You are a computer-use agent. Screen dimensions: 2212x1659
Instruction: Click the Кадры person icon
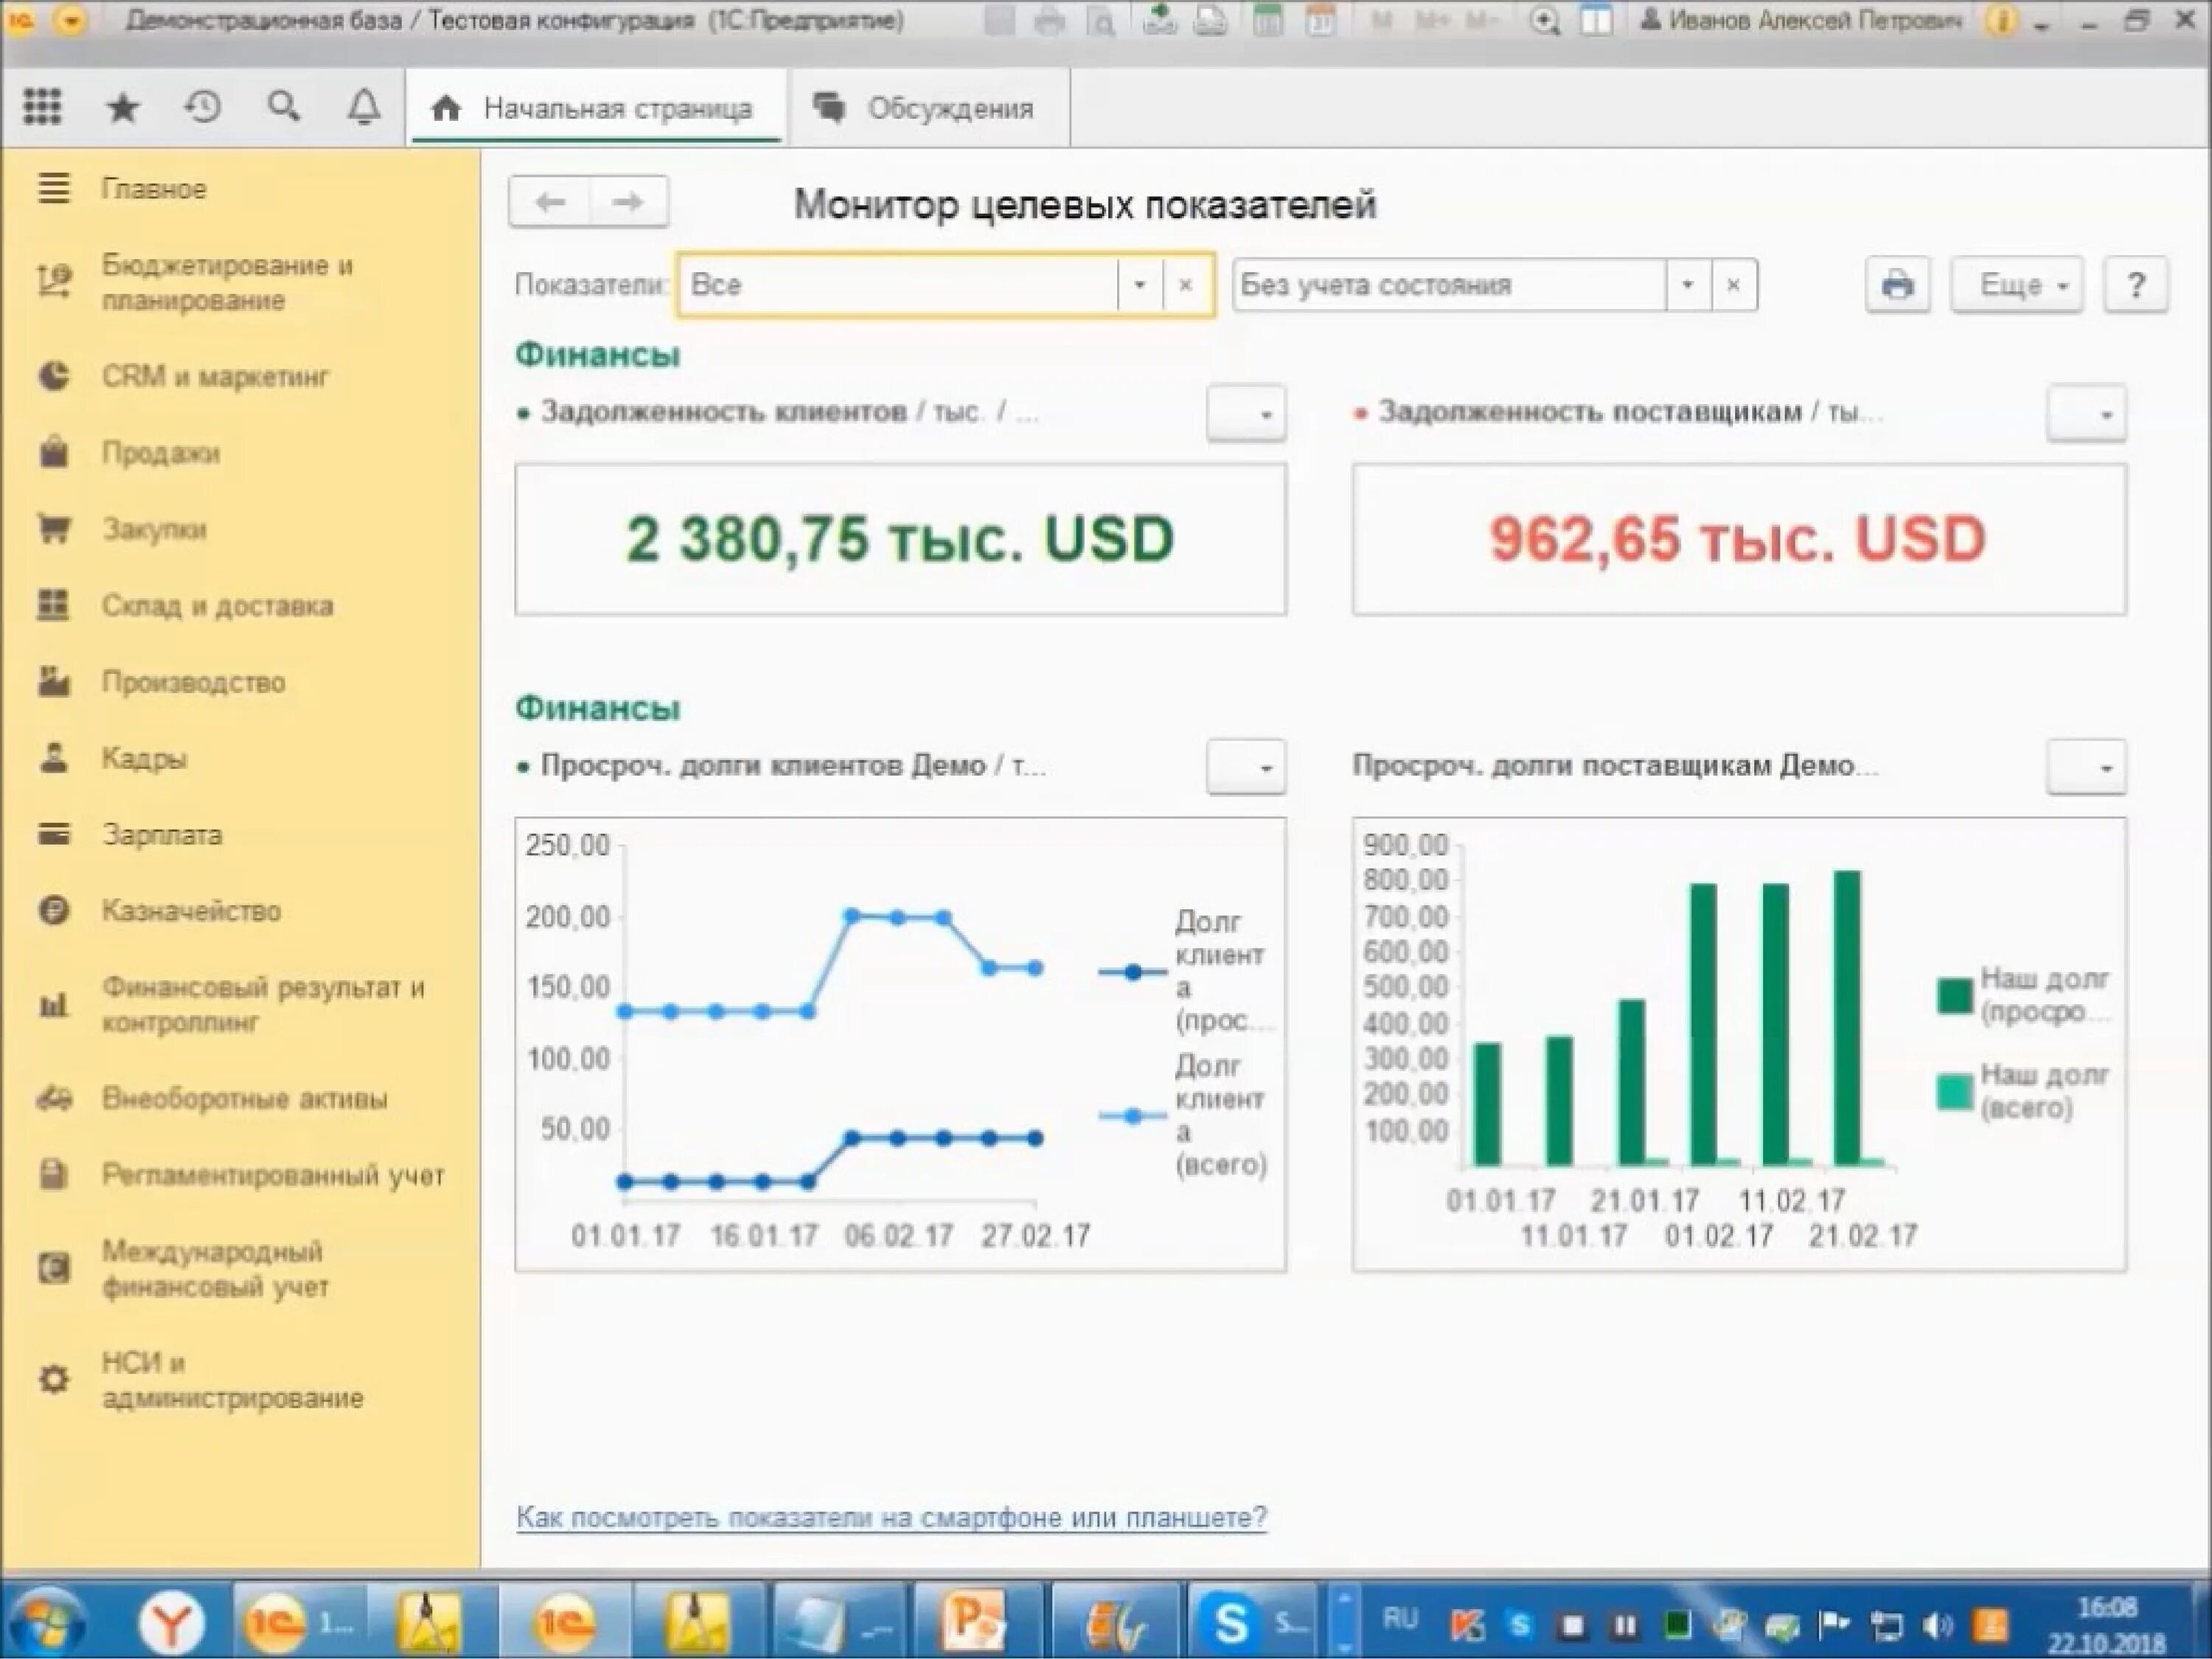point(54,758)
